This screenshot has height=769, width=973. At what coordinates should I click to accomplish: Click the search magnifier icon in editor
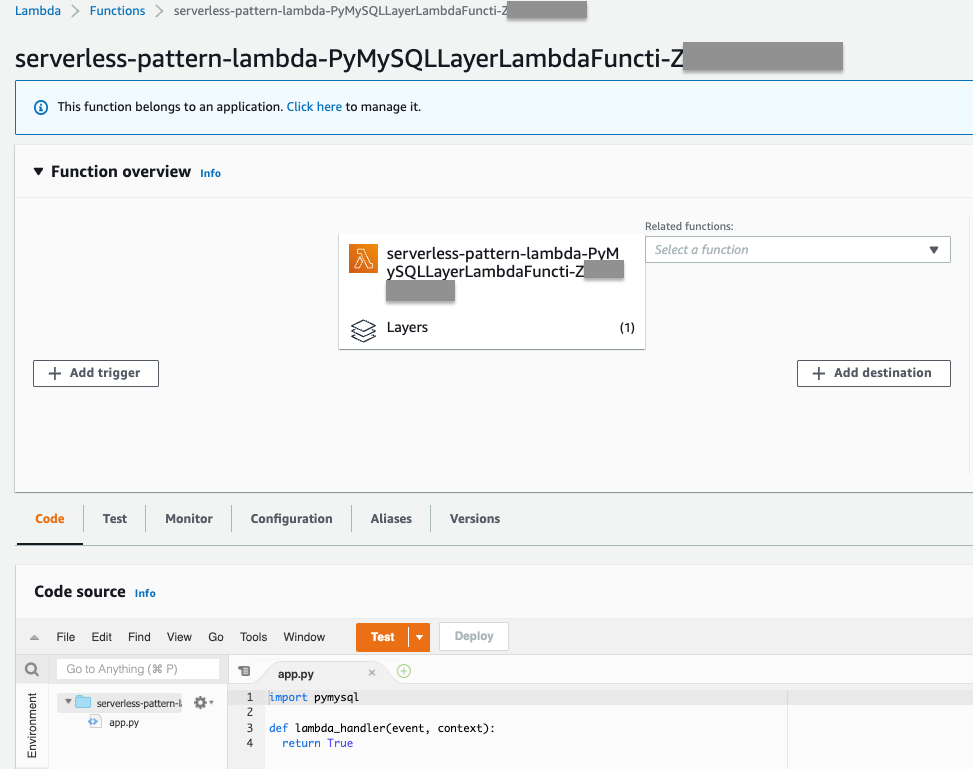(x=32, y=669)
